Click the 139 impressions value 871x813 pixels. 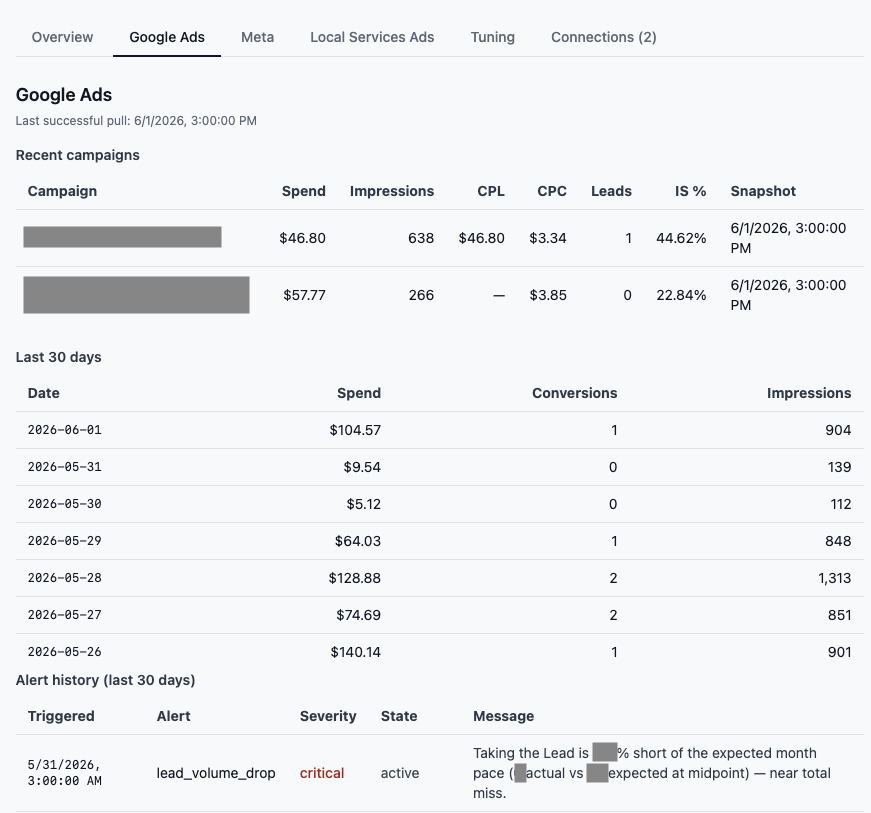click(839, 467)
